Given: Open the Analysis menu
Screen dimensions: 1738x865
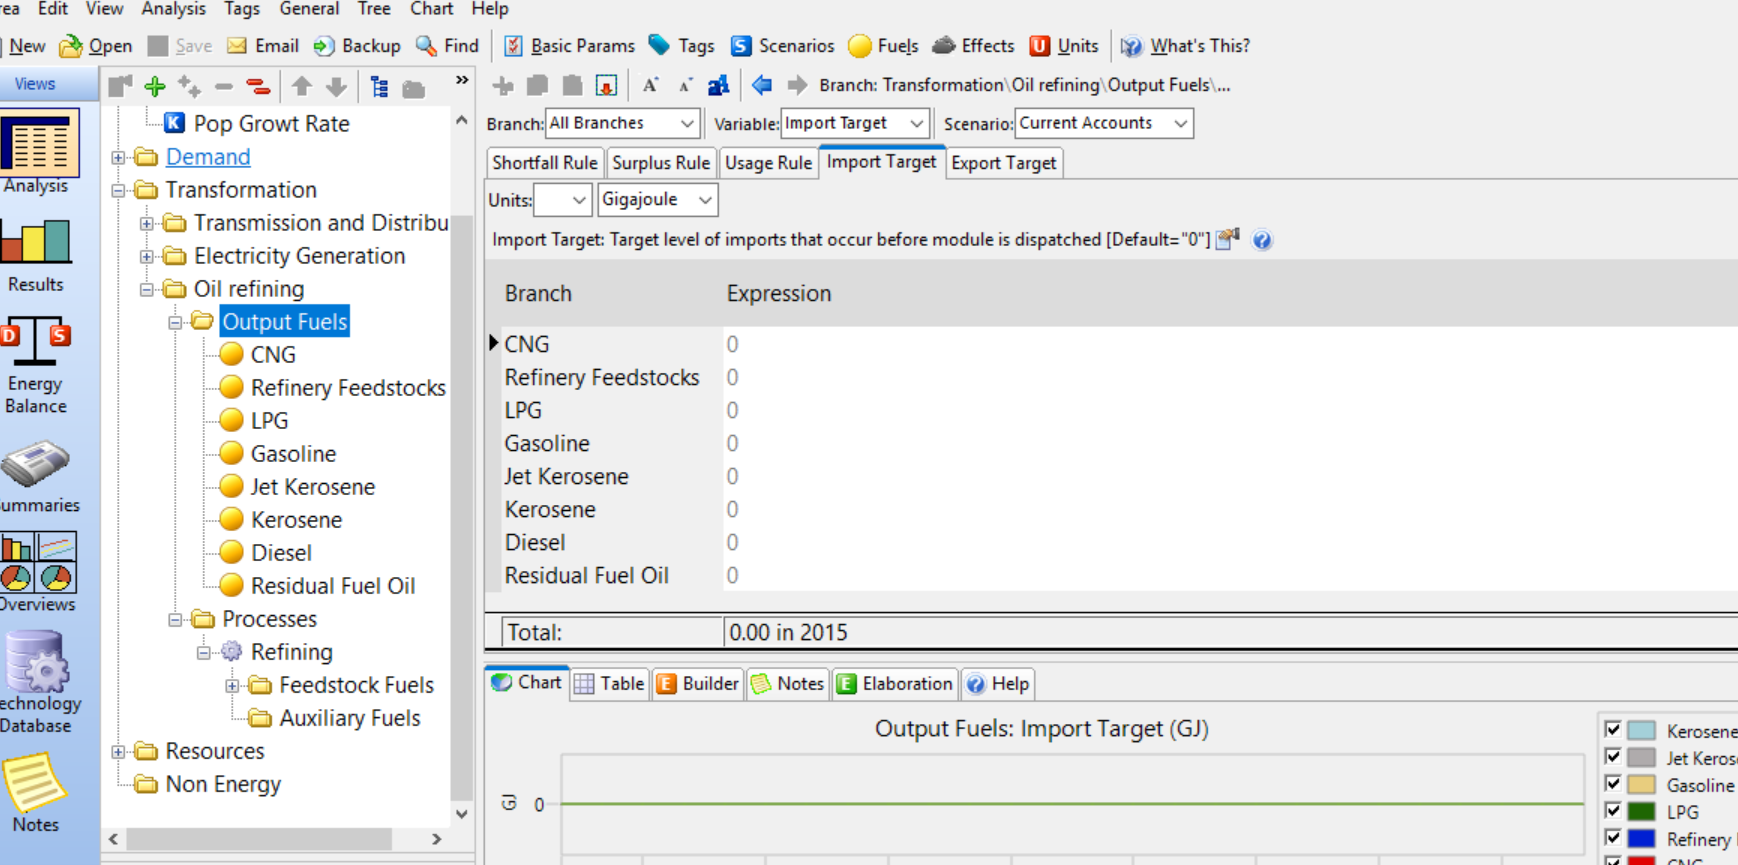Looking at the screenshot, I should (173, 9).
